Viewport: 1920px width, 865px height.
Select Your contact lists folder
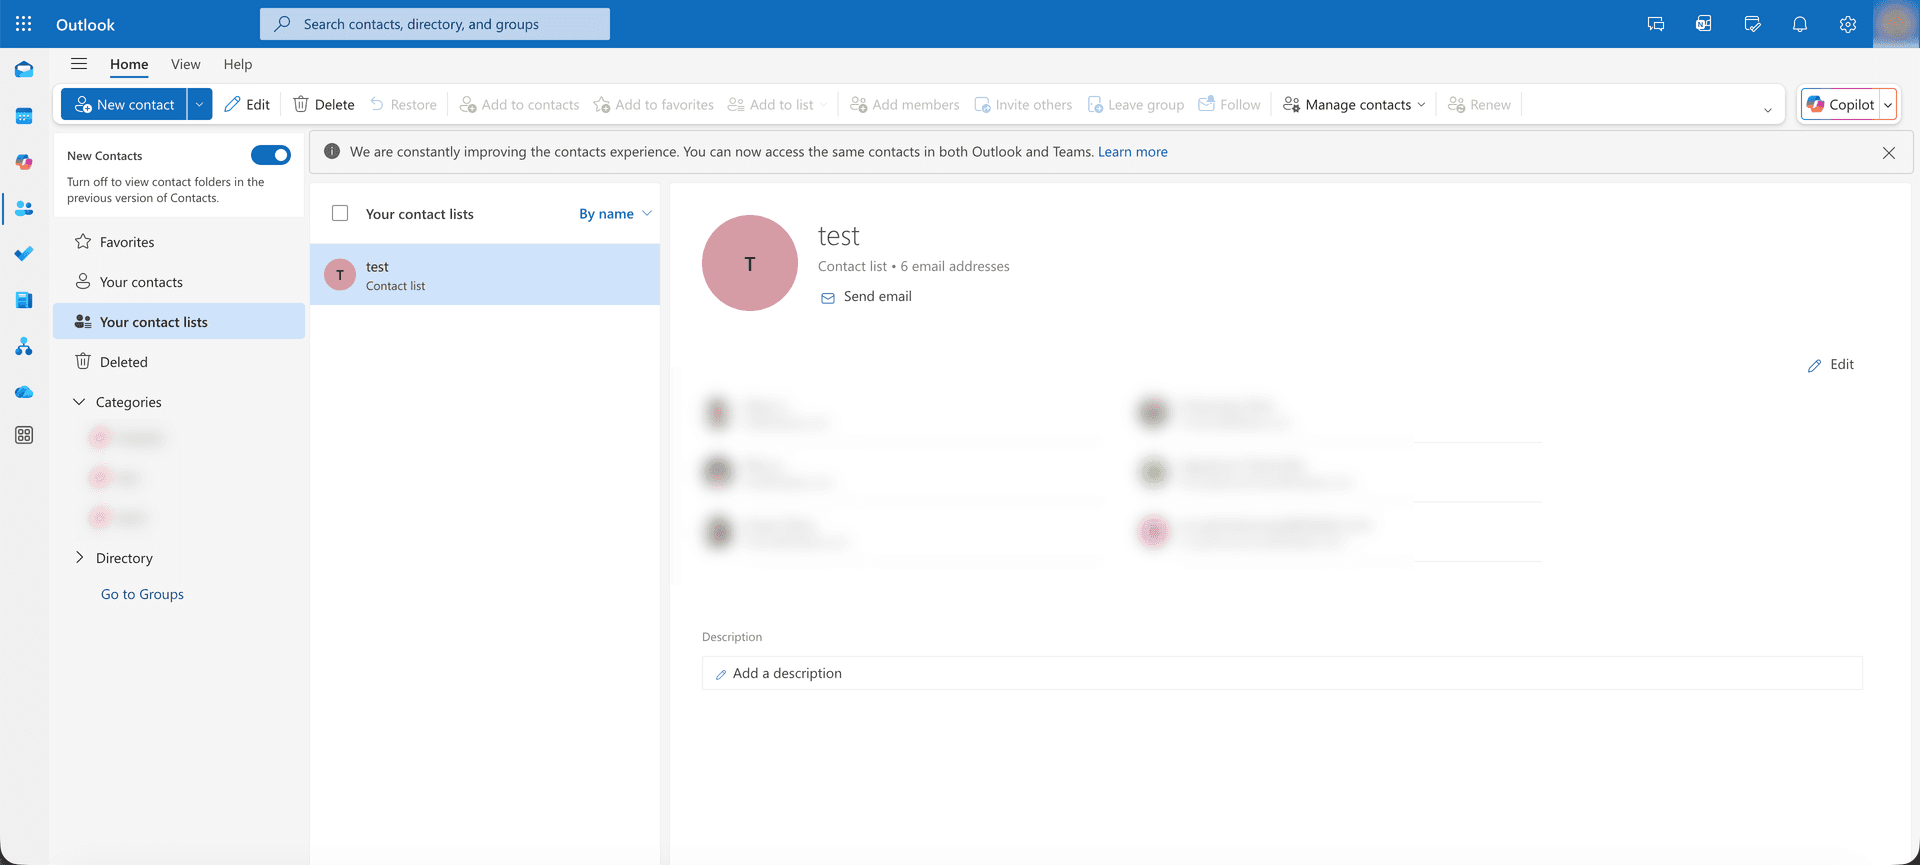[179, 322]
